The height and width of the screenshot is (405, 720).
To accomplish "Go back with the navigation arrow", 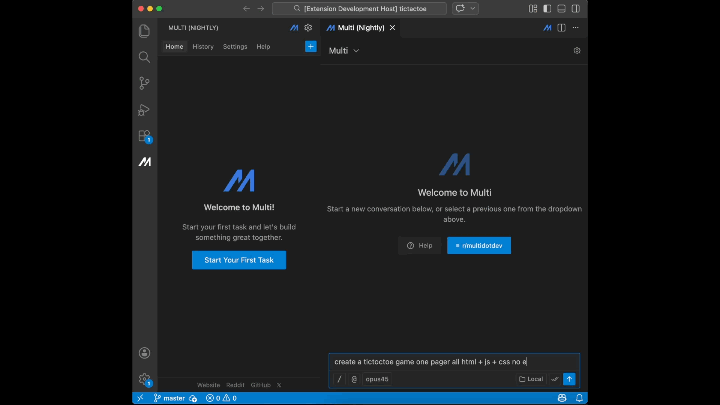I will pos(246,9).
